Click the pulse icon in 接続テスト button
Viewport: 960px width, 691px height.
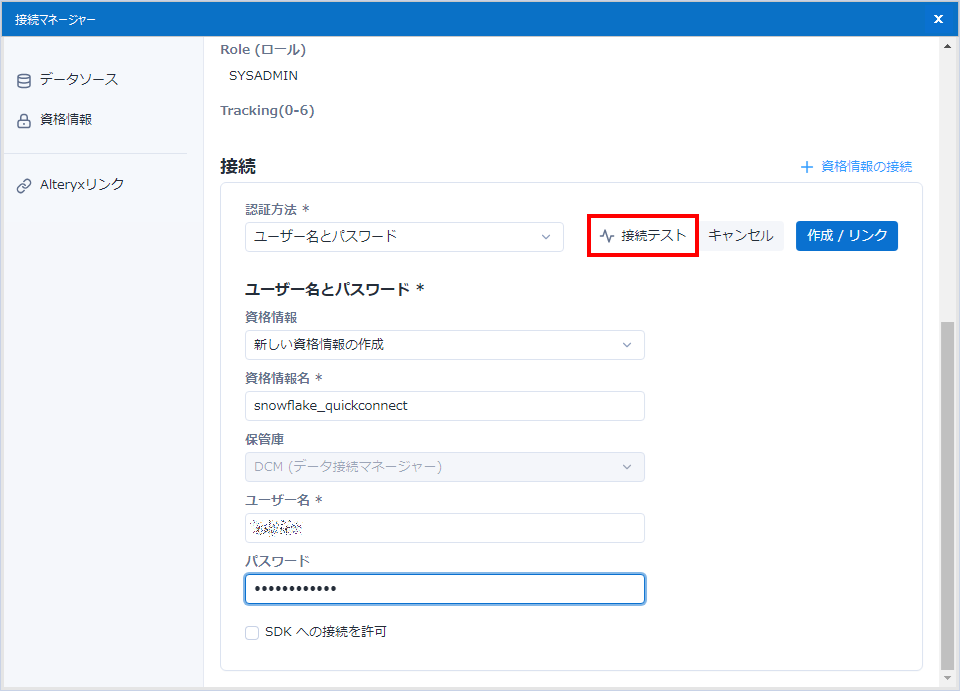607,237
